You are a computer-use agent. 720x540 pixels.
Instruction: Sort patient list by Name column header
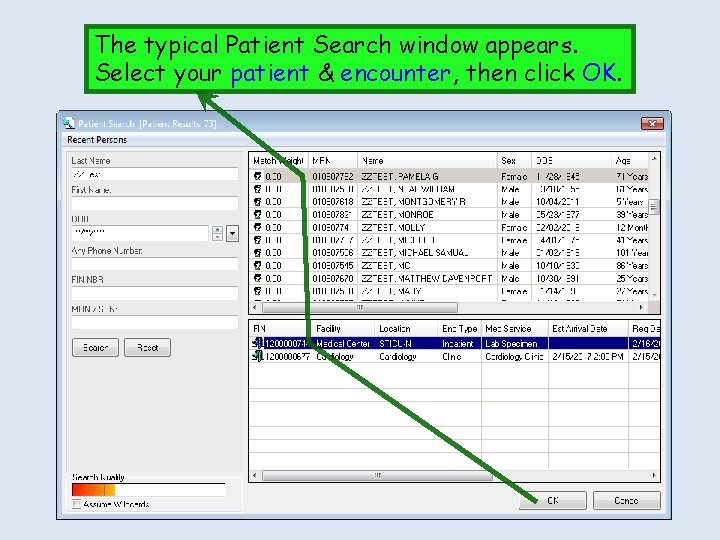tap(427, 161)
